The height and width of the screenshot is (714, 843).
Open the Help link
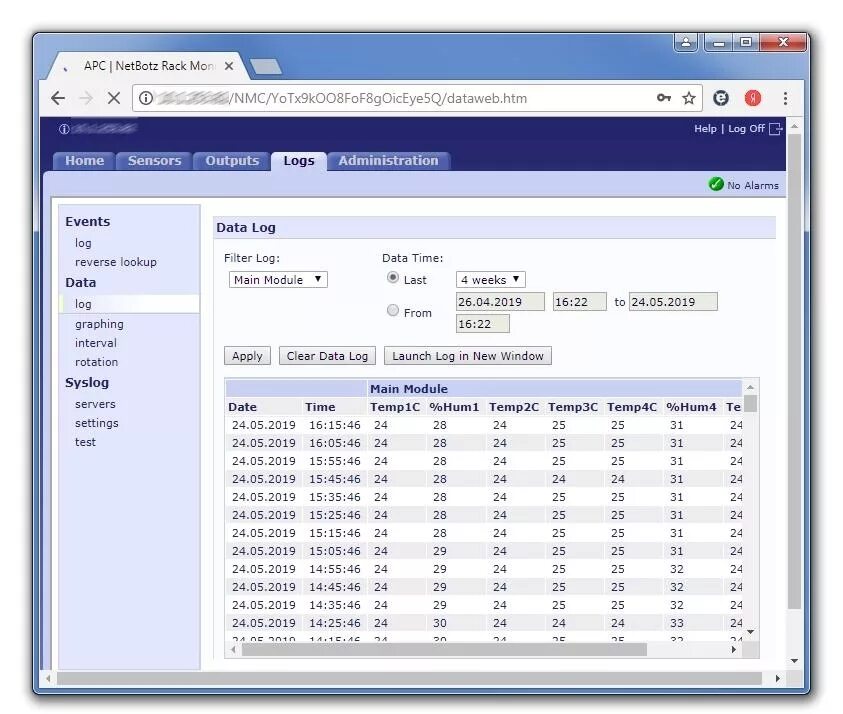(x=705, y=128)
